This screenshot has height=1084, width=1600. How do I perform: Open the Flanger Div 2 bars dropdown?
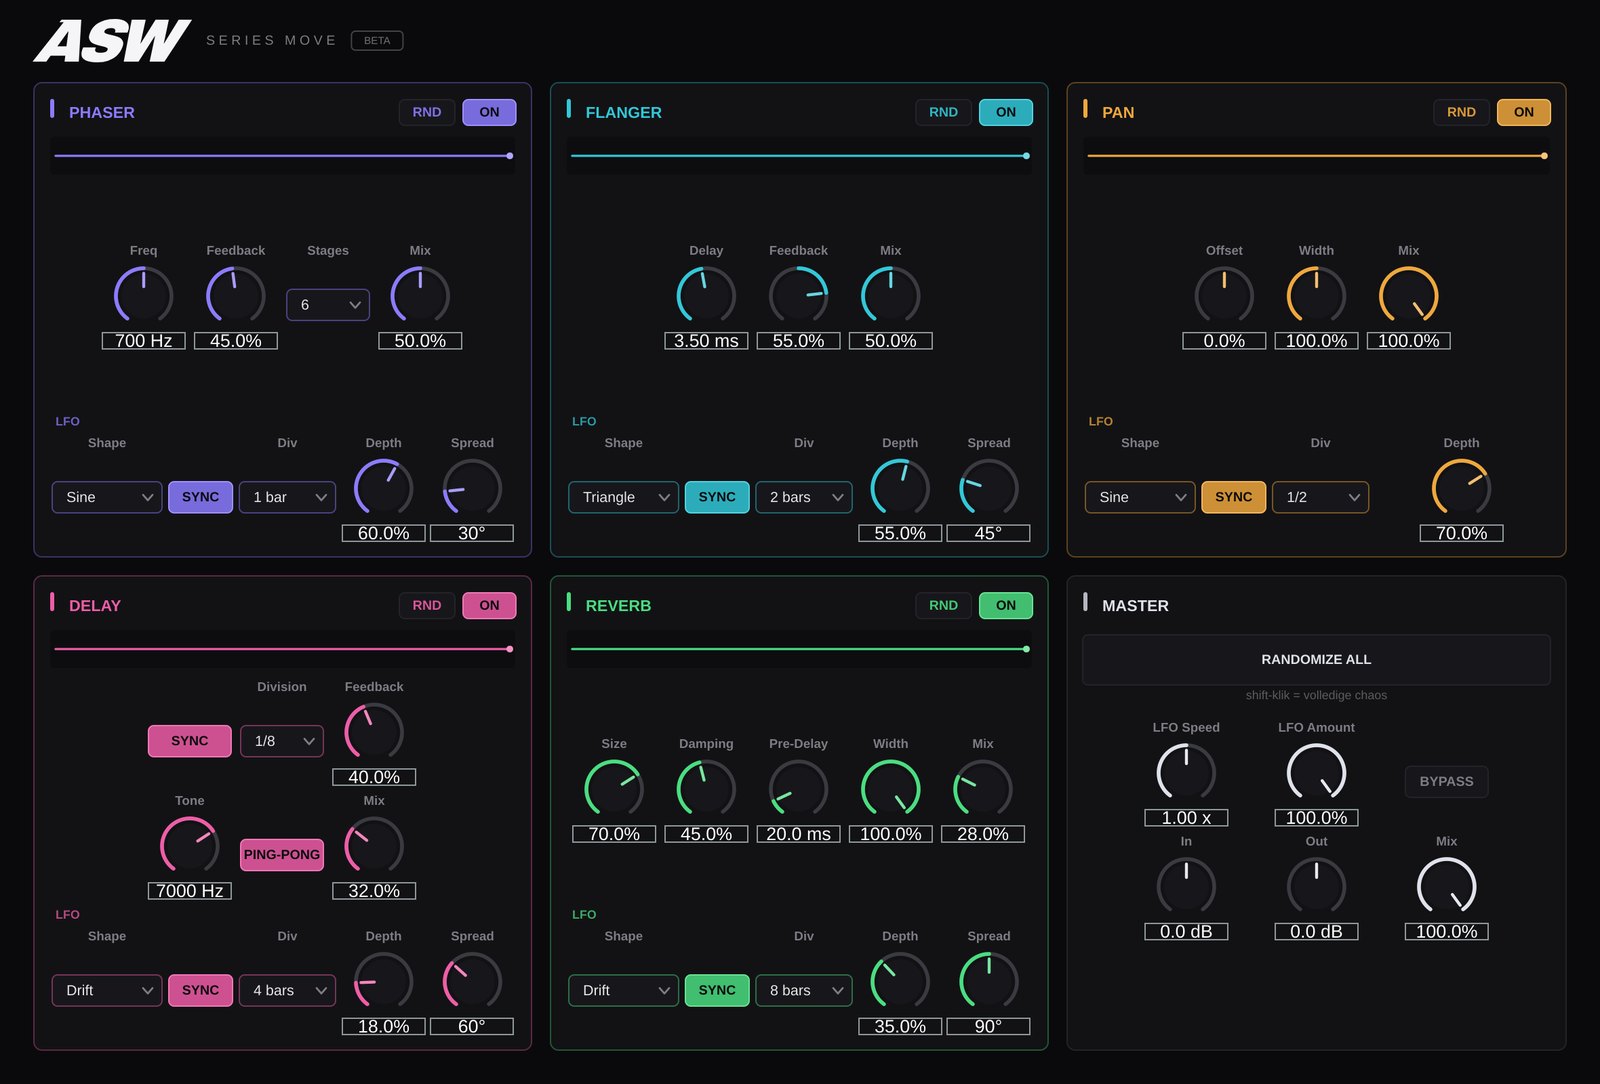(804, 497)
